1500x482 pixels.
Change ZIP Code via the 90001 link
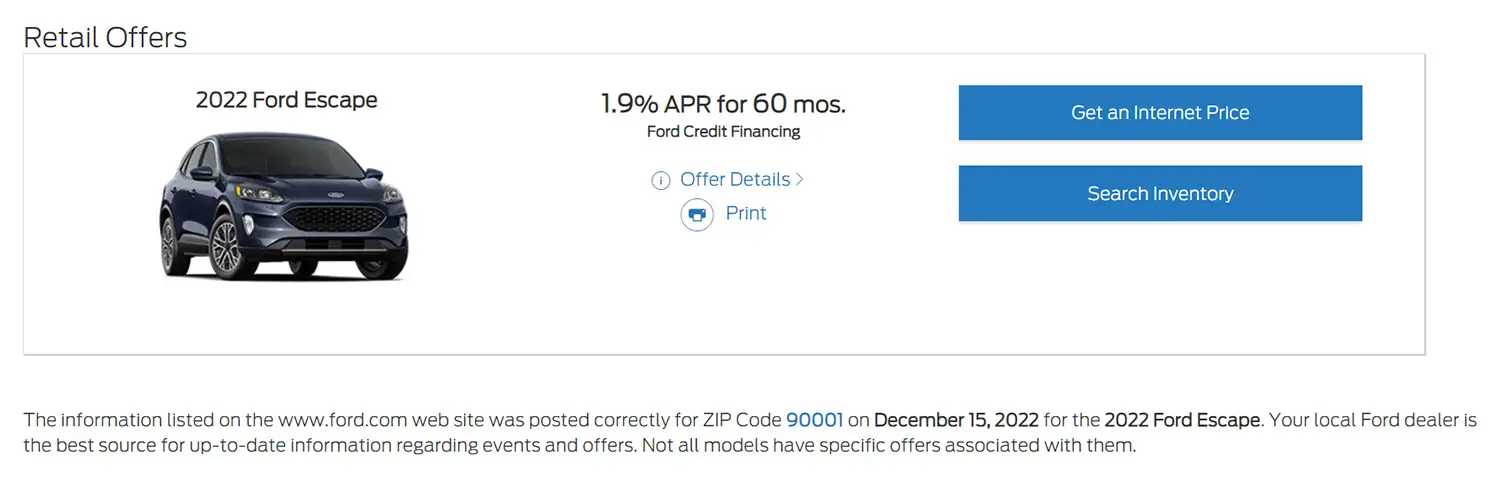point(815,420)
